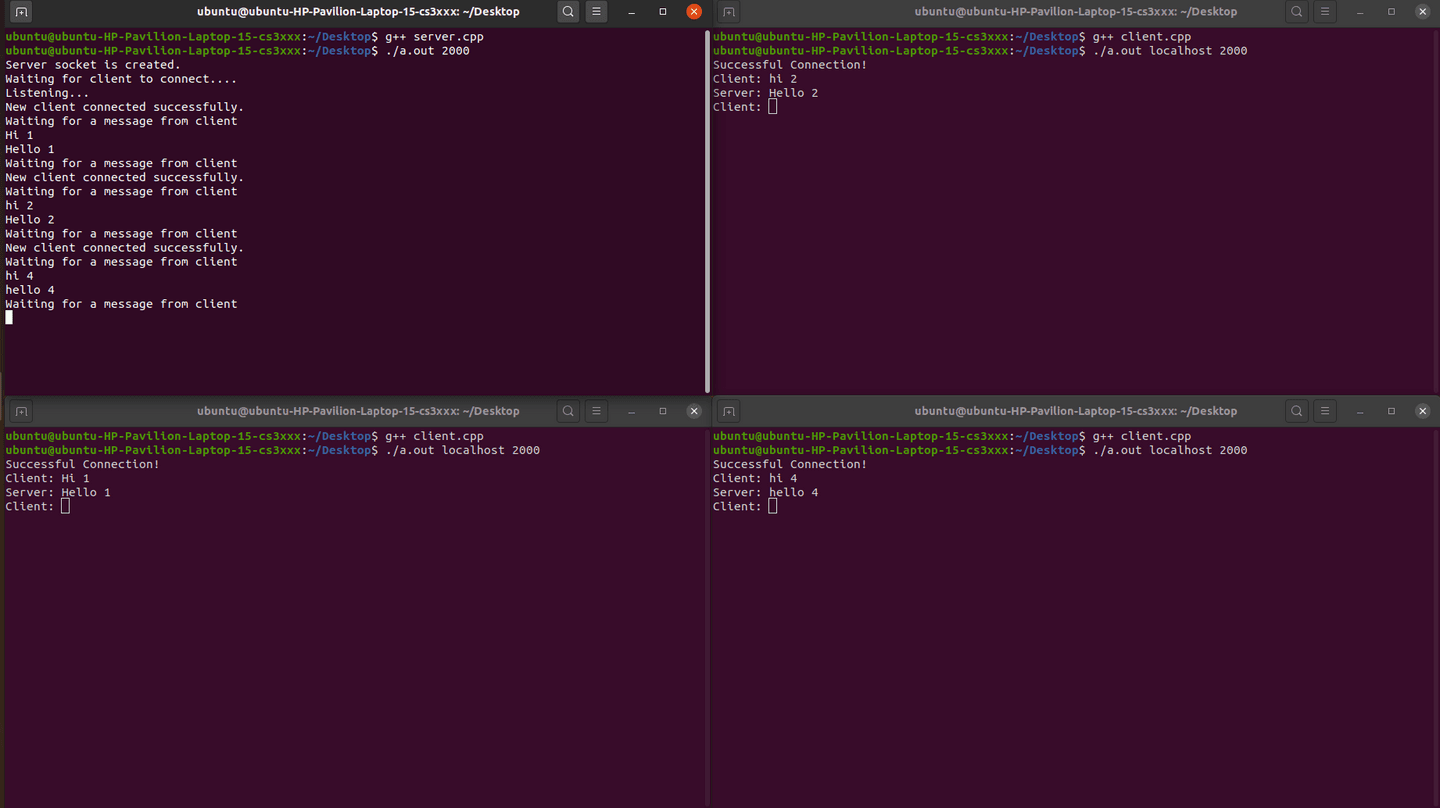Click the 'Server socket is created.' line

93,65
